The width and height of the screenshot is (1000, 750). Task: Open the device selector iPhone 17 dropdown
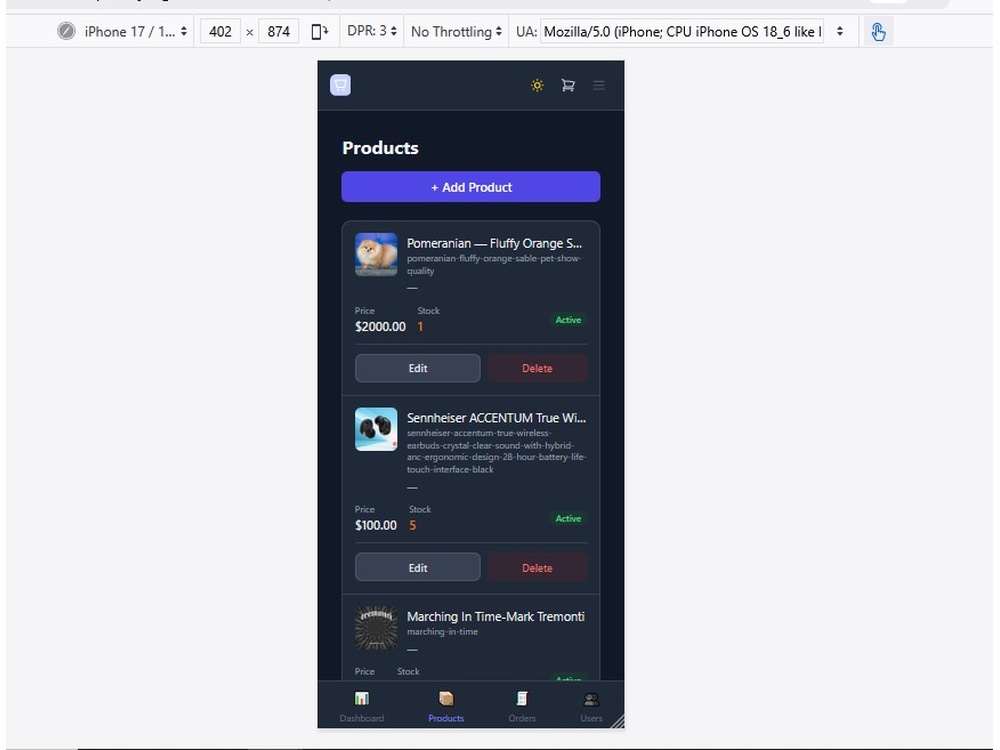tap(136, 31)
